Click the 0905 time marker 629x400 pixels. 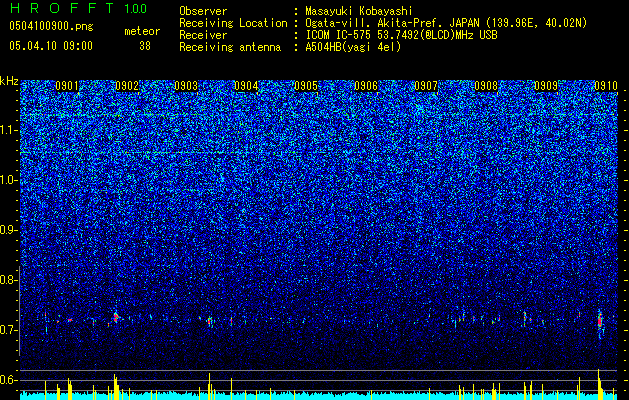coord(306,86)
